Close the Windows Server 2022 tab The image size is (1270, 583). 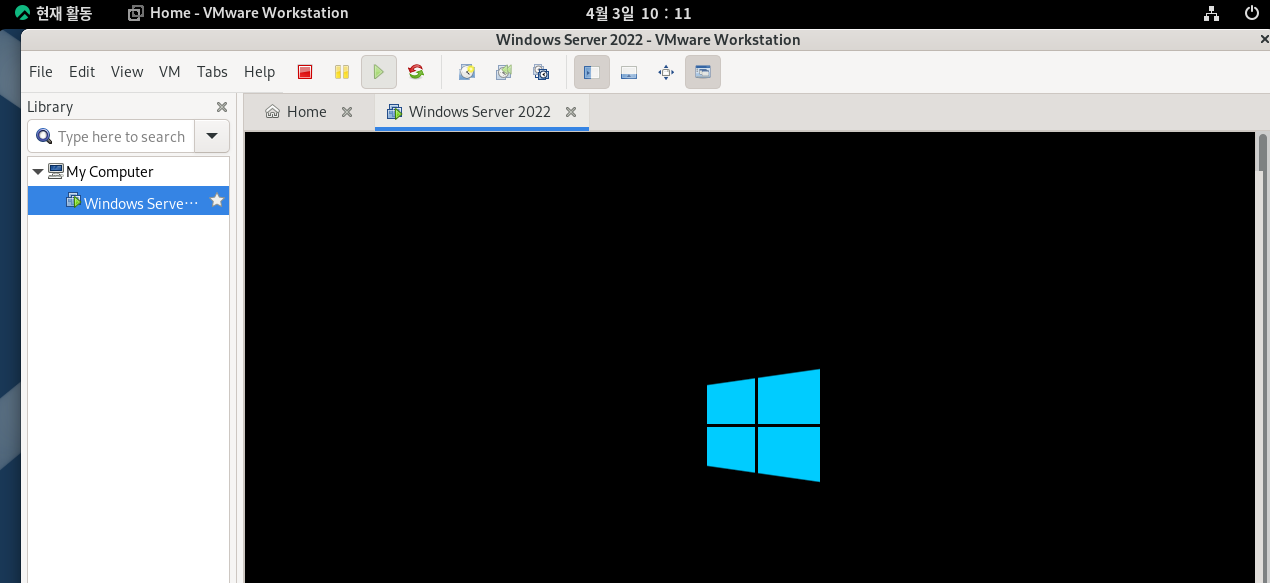click(x=571, y=112)
